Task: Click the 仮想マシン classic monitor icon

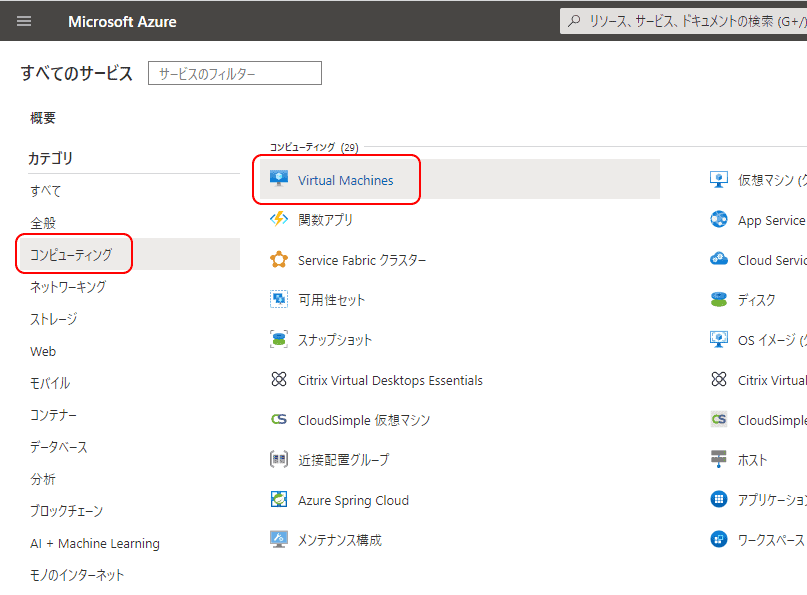Action: [x=719, y=179]
